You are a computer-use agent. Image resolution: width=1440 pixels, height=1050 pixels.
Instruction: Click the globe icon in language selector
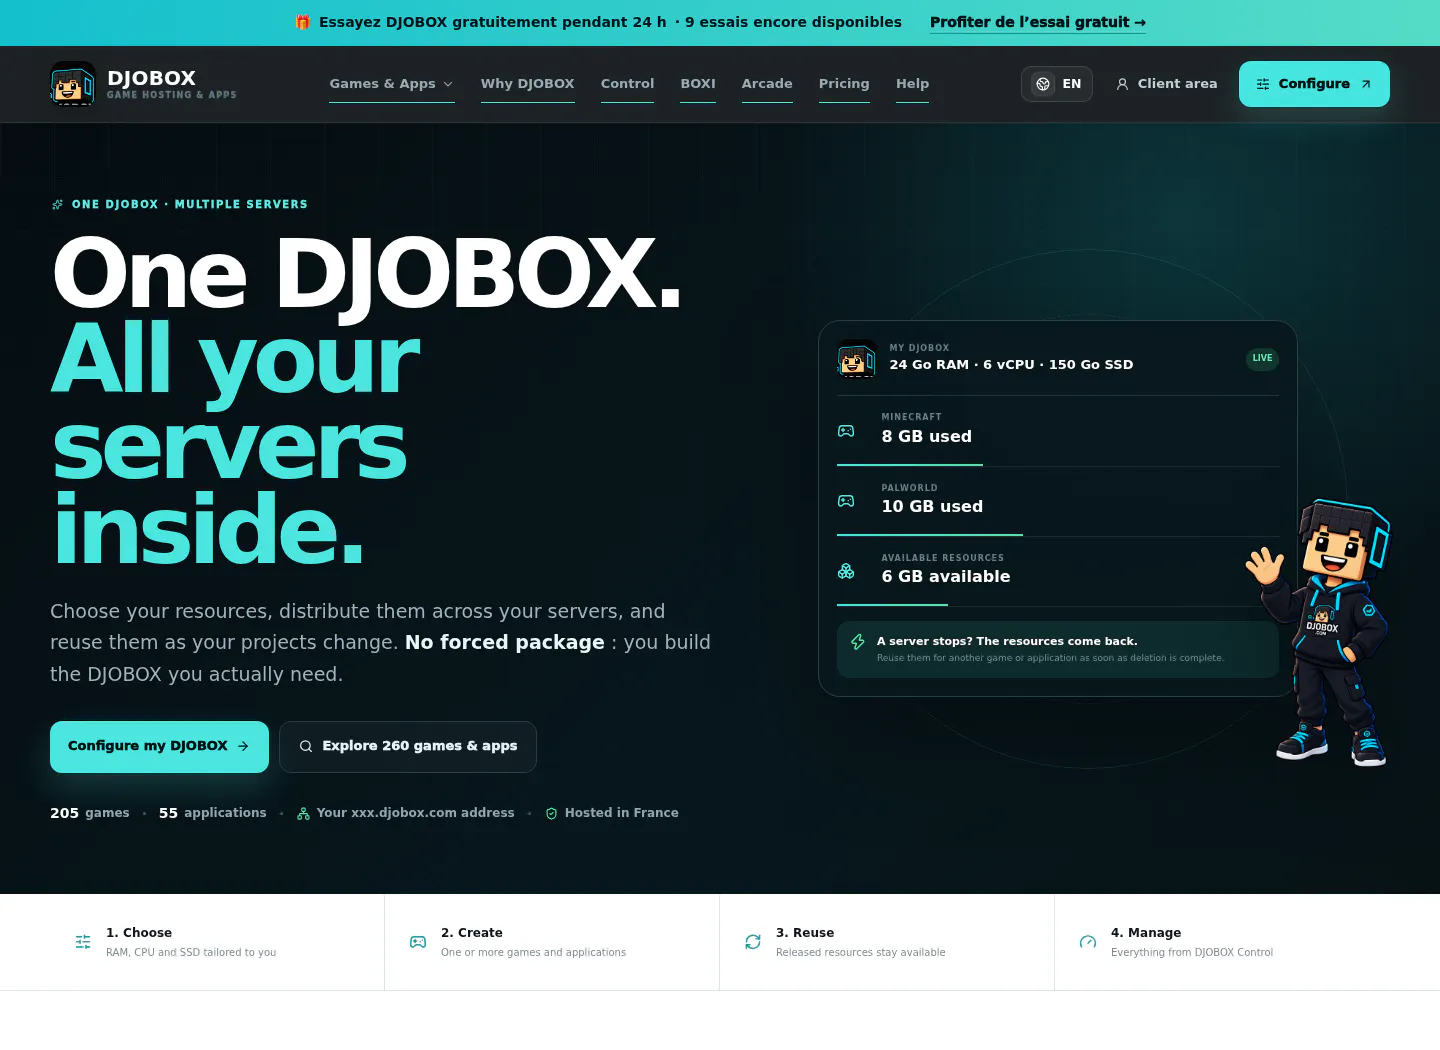[1043, 84]
